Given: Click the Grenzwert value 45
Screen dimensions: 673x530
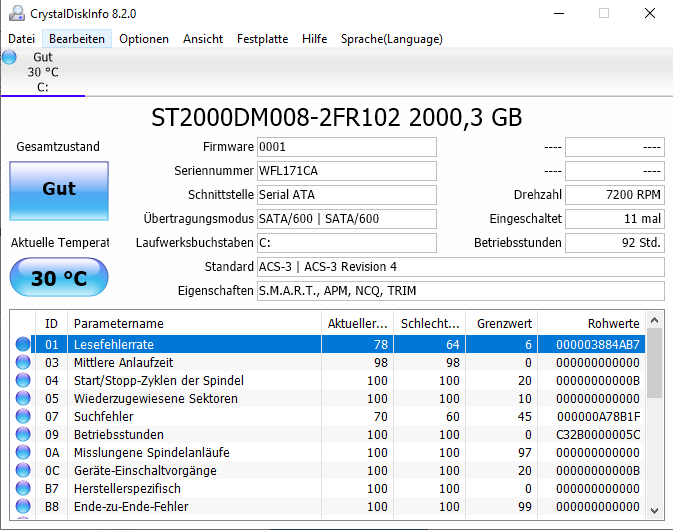Looking at the screenshot, I should [524, 417].
